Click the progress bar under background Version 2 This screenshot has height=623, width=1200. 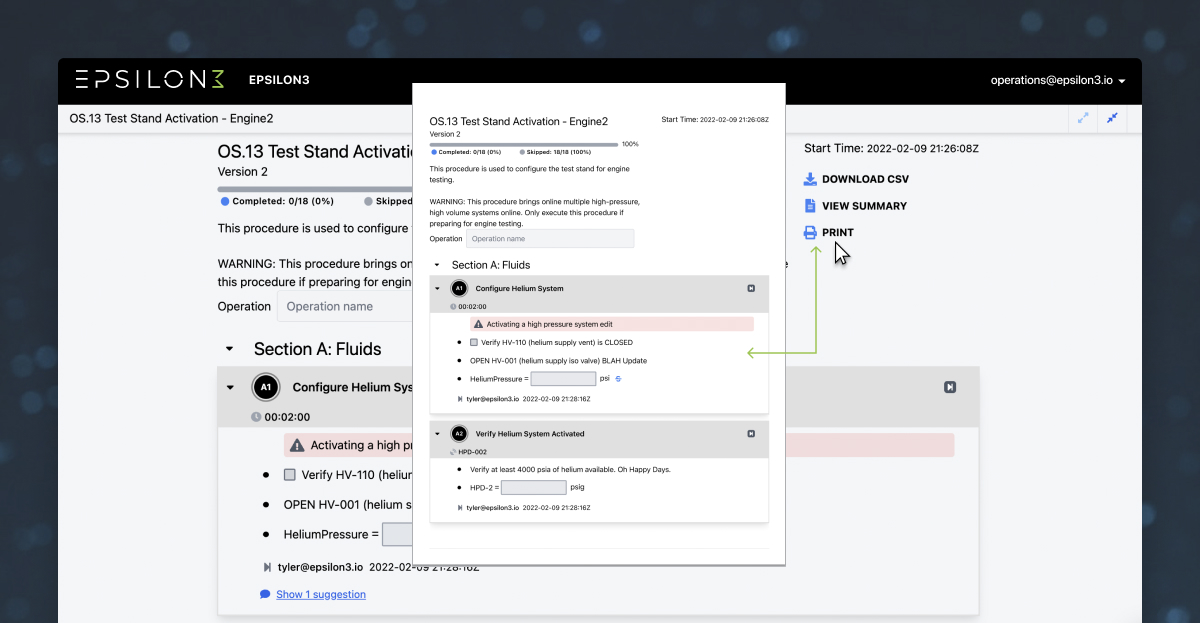[315, 188]
